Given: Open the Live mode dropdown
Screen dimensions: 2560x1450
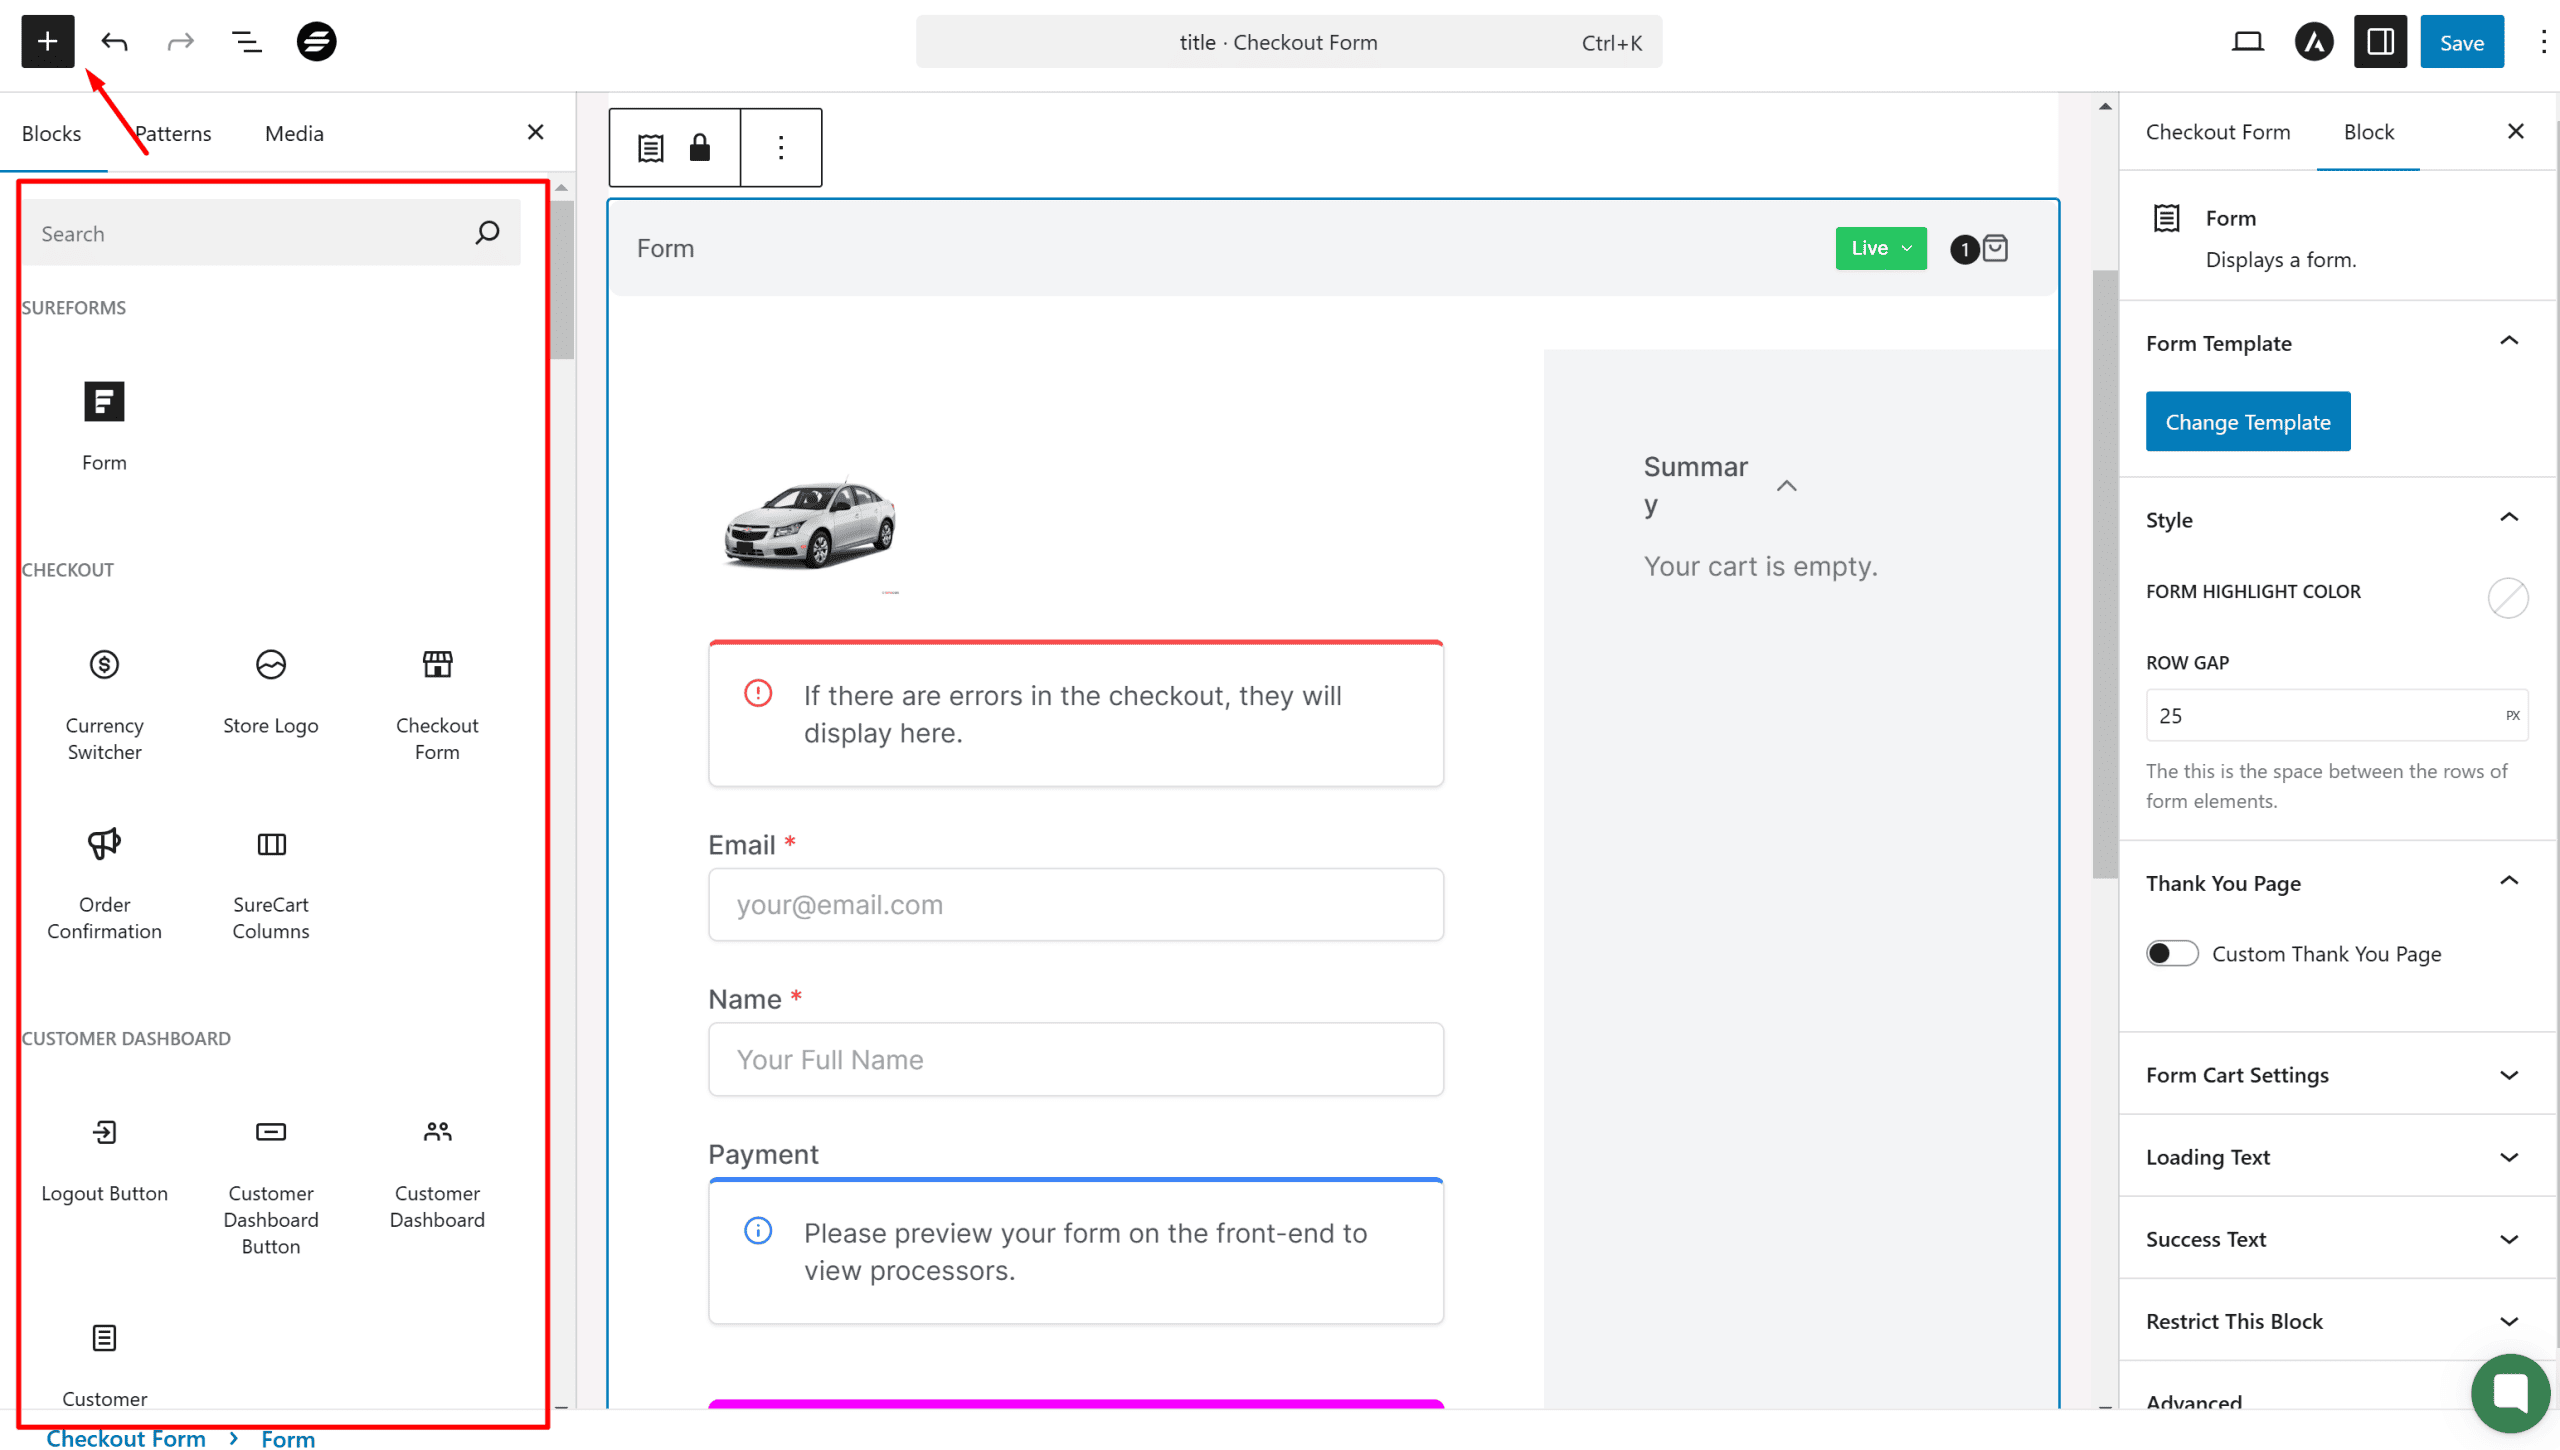Looking at the screenshot, I should tap(1880, 248).
